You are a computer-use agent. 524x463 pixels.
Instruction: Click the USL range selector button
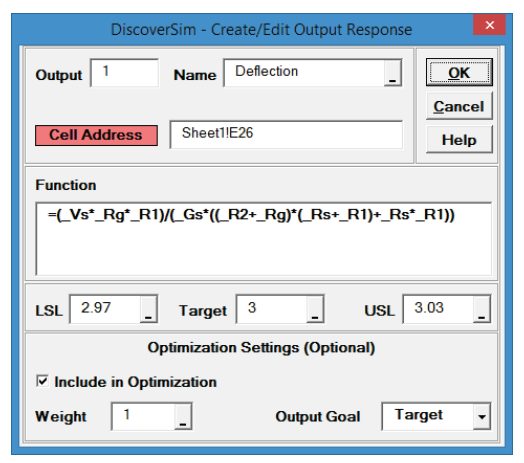[x=482, y=309]
